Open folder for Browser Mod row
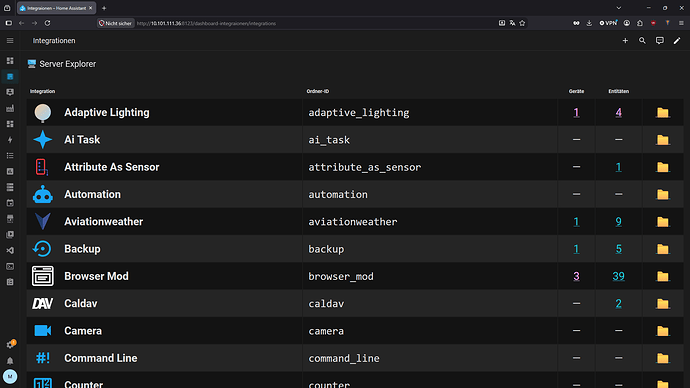690x388 pixels. click(x=663, y=276)
